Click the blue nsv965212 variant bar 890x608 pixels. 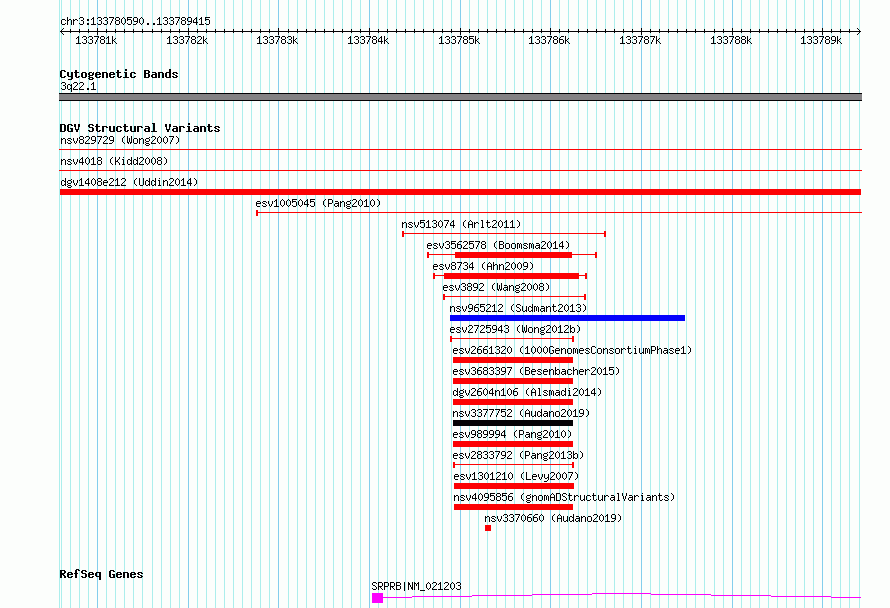pos(567,318)
